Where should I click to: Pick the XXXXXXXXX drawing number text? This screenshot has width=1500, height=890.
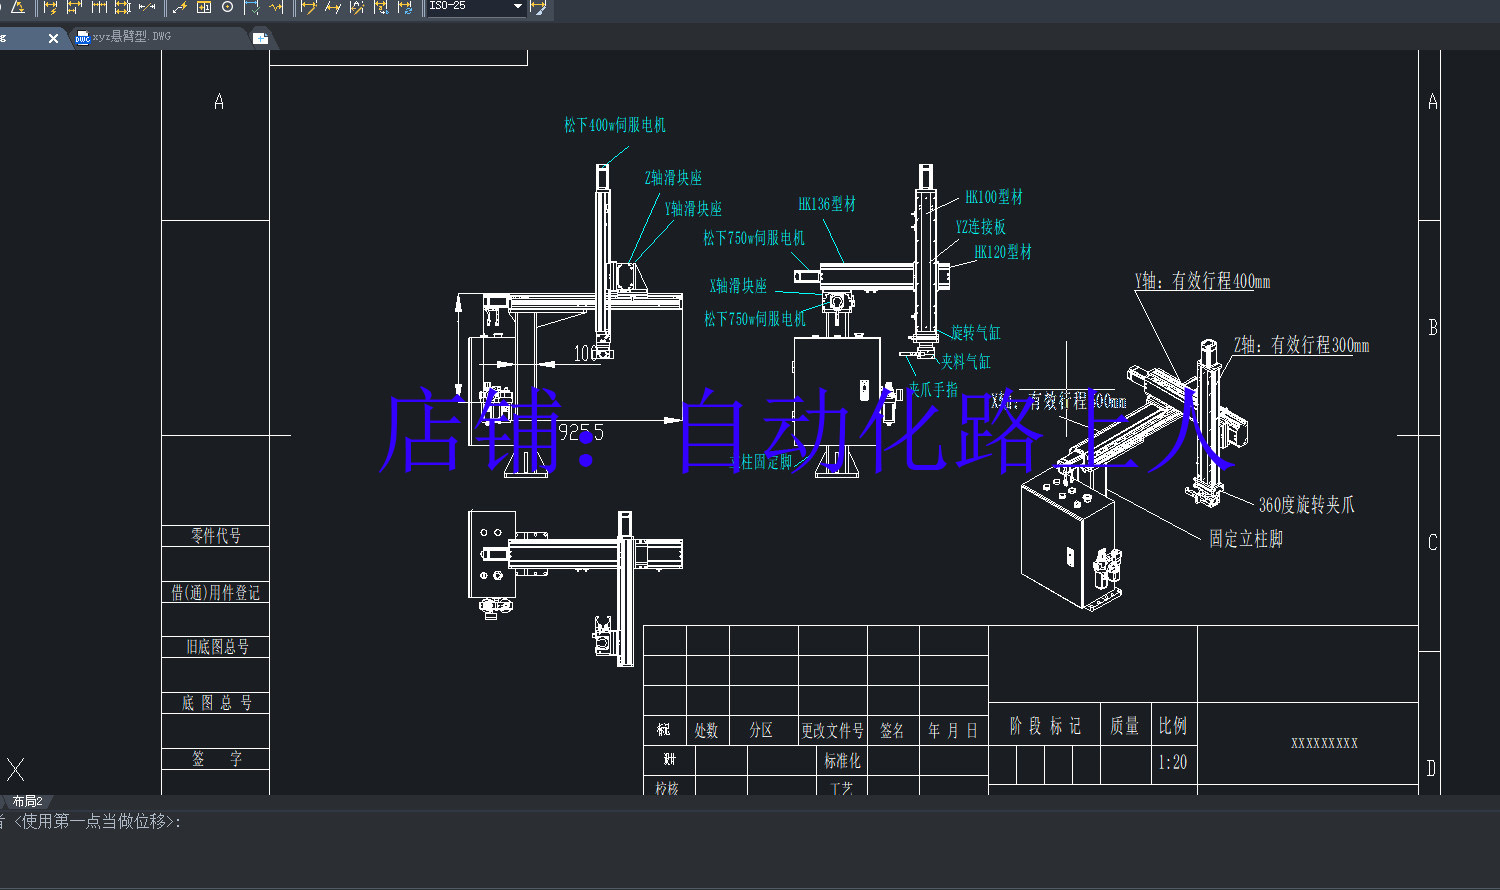point(1324,743)
